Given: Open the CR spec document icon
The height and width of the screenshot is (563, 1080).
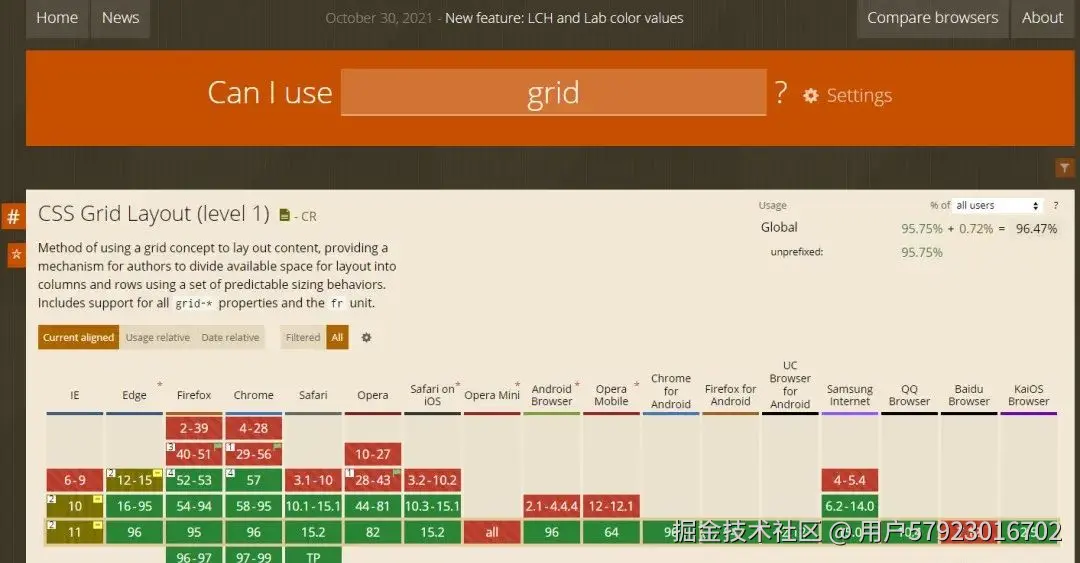Looking at the screenshot, I should (284, 215).
